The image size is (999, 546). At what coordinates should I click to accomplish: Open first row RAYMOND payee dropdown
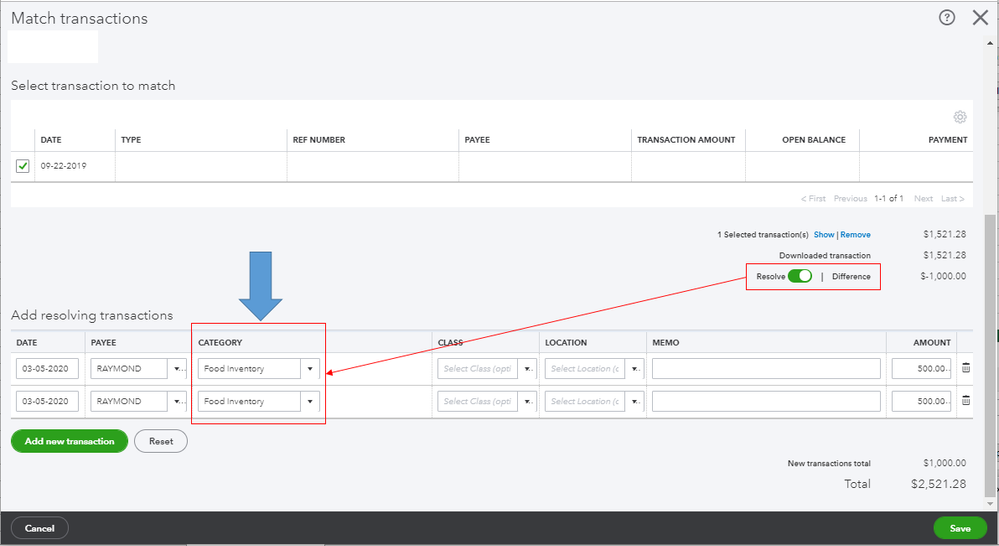pyautogui.click(x=176, y=369)
